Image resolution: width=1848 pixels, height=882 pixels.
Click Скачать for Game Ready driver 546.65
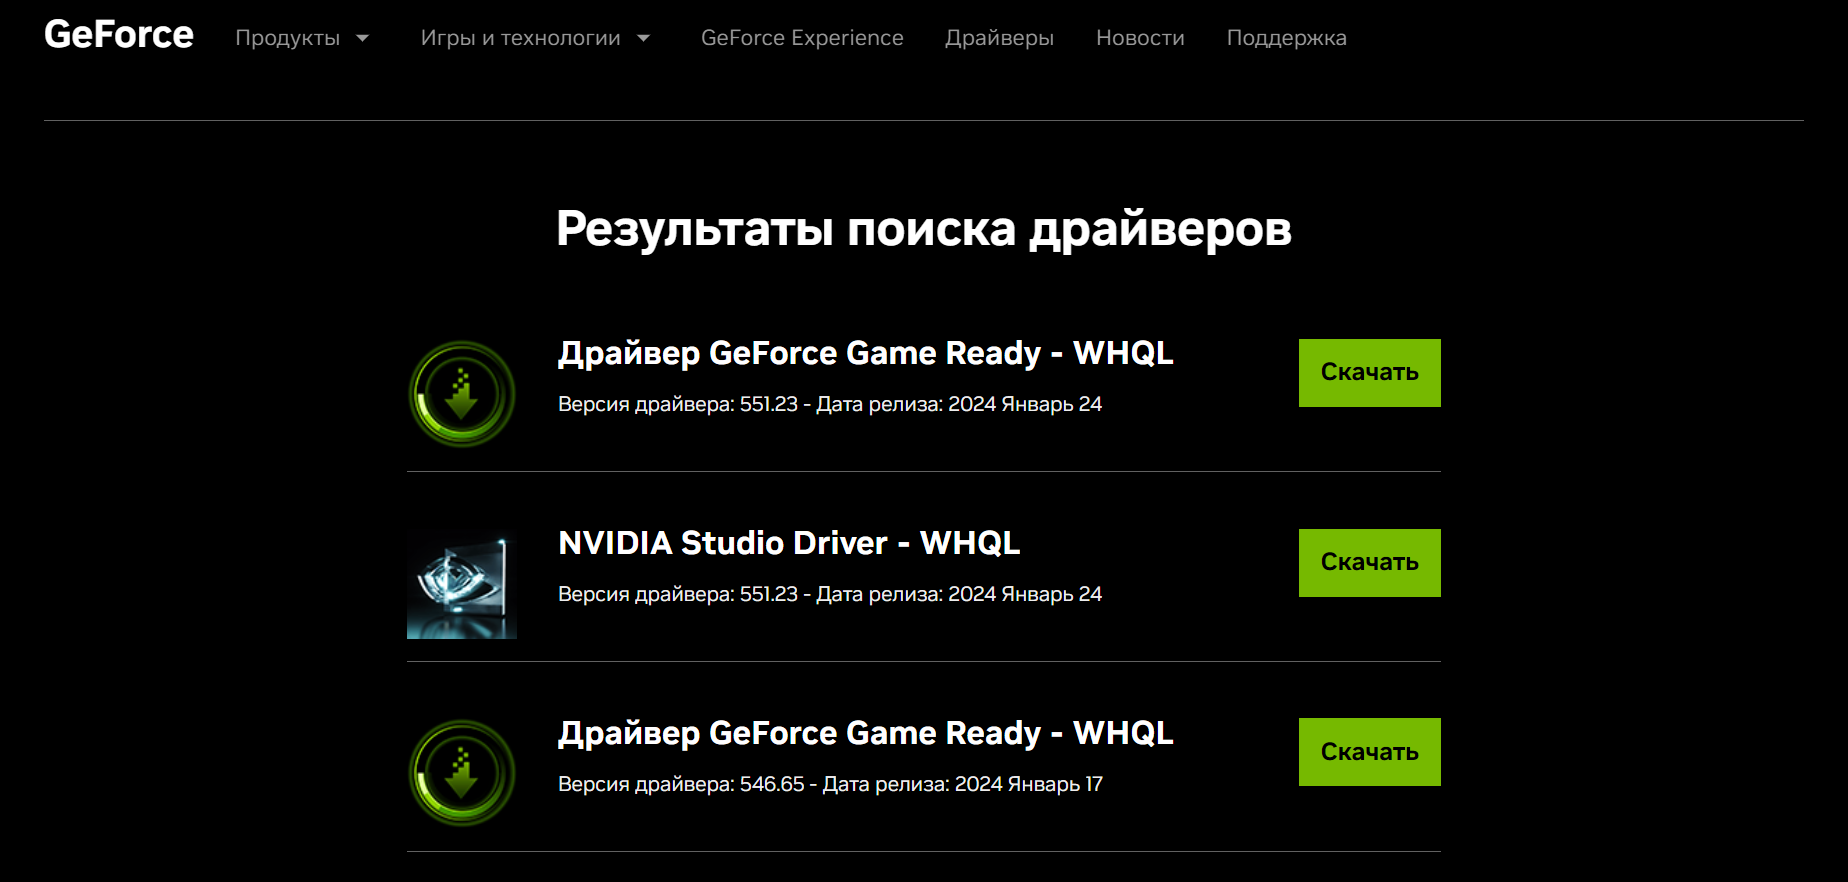coord(1370,752)
